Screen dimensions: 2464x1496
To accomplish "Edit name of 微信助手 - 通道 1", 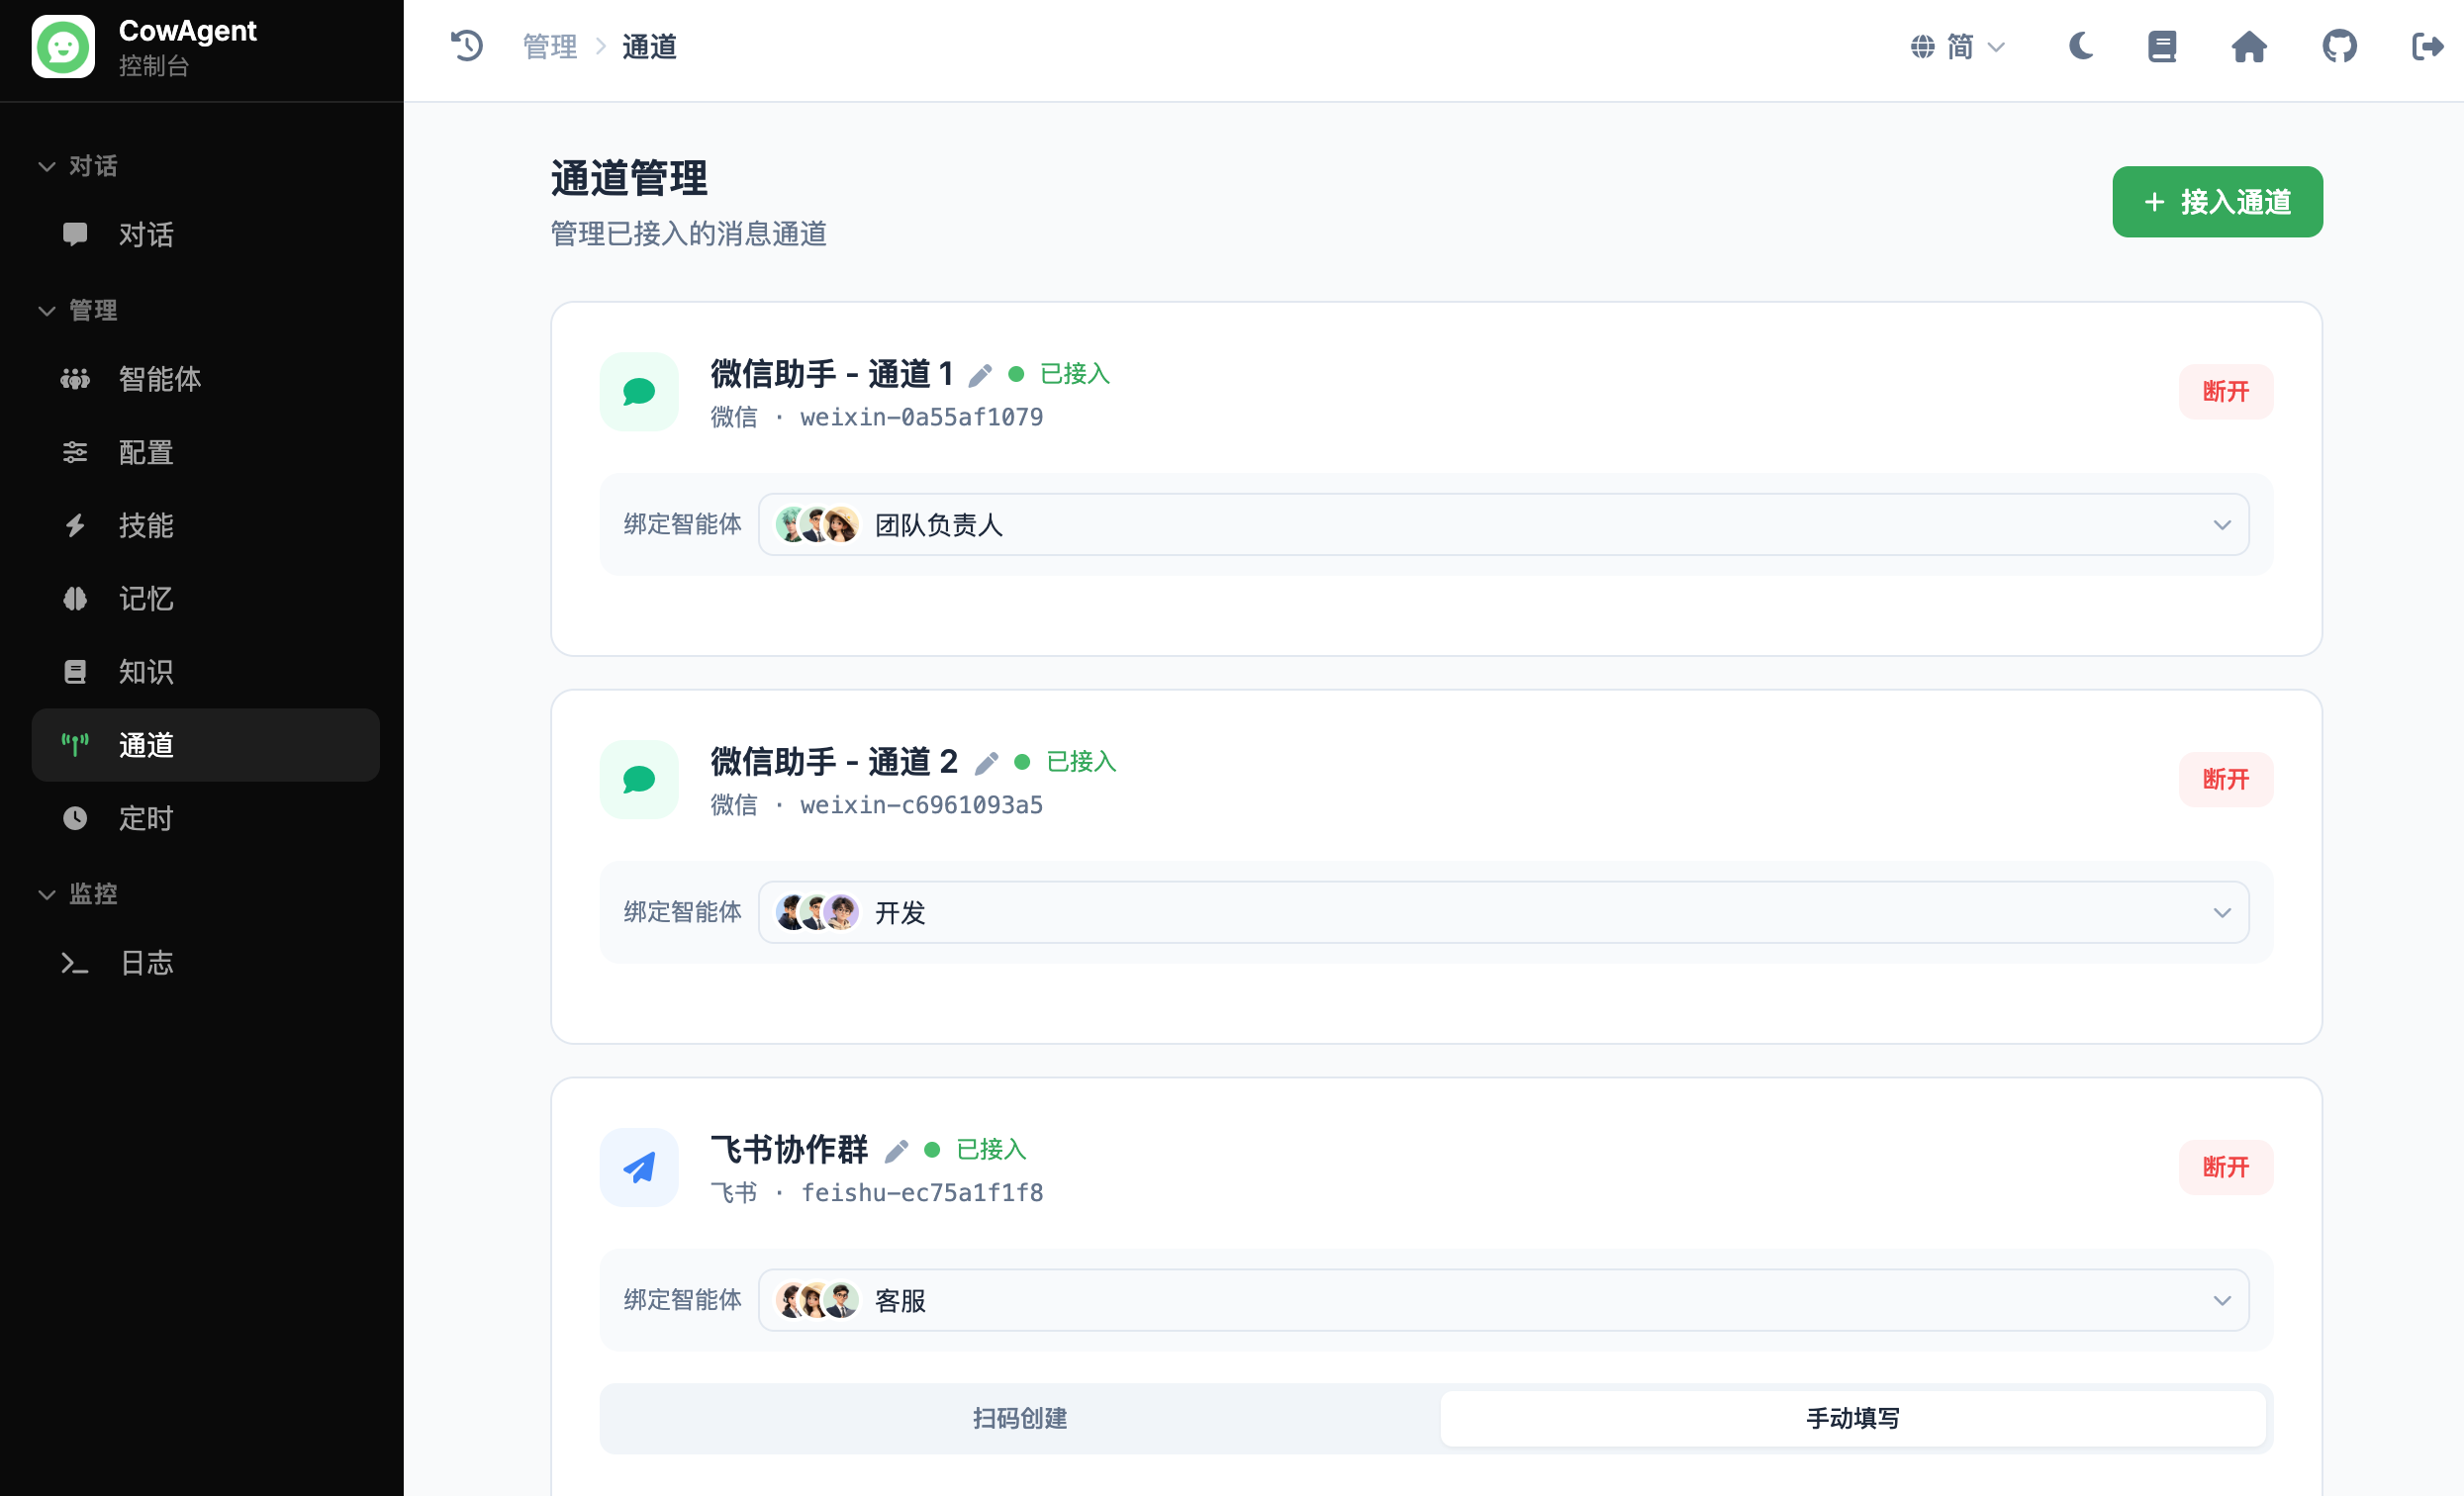I will coord(980,375).
